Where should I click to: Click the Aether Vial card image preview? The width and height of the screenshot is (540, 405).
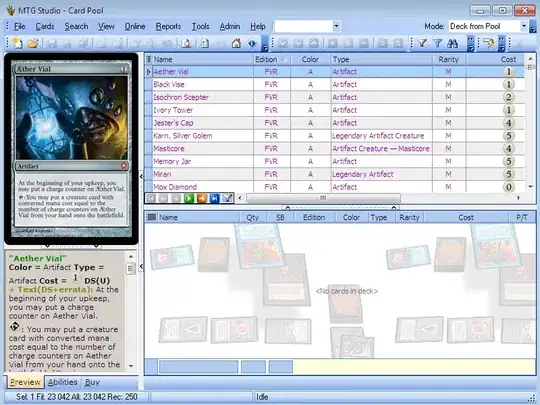pos(71,149)
